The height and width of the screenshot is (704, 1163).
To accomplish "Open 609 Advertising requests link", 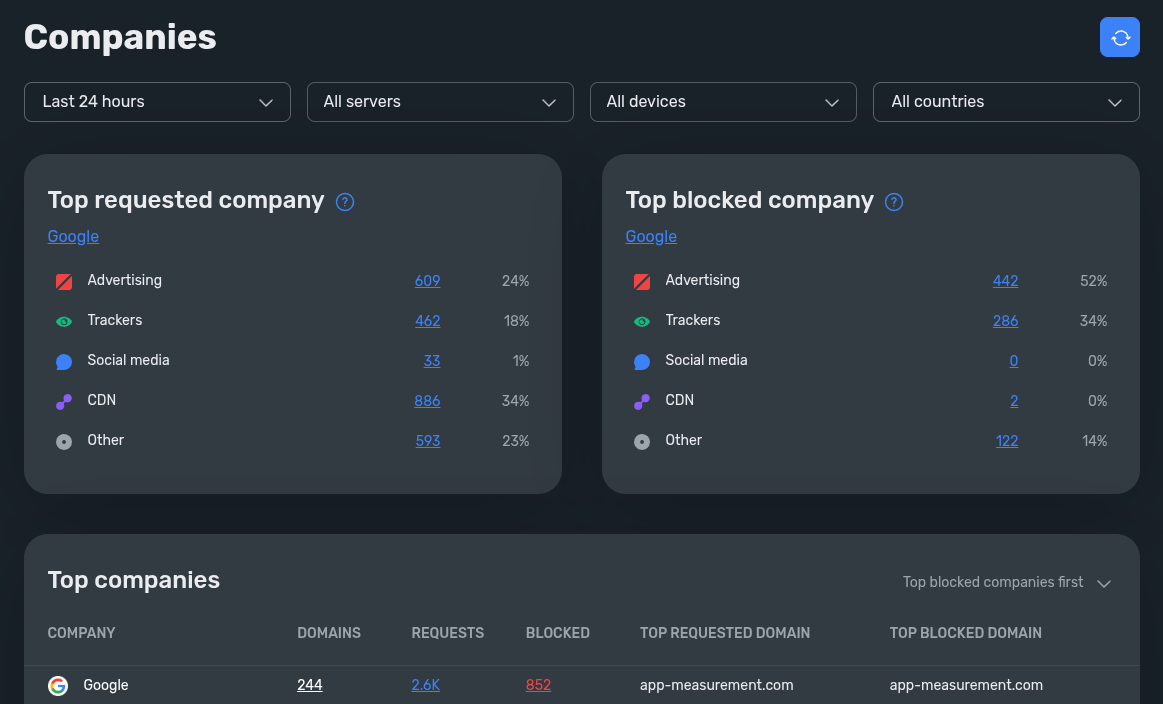I will coord(427,280).
